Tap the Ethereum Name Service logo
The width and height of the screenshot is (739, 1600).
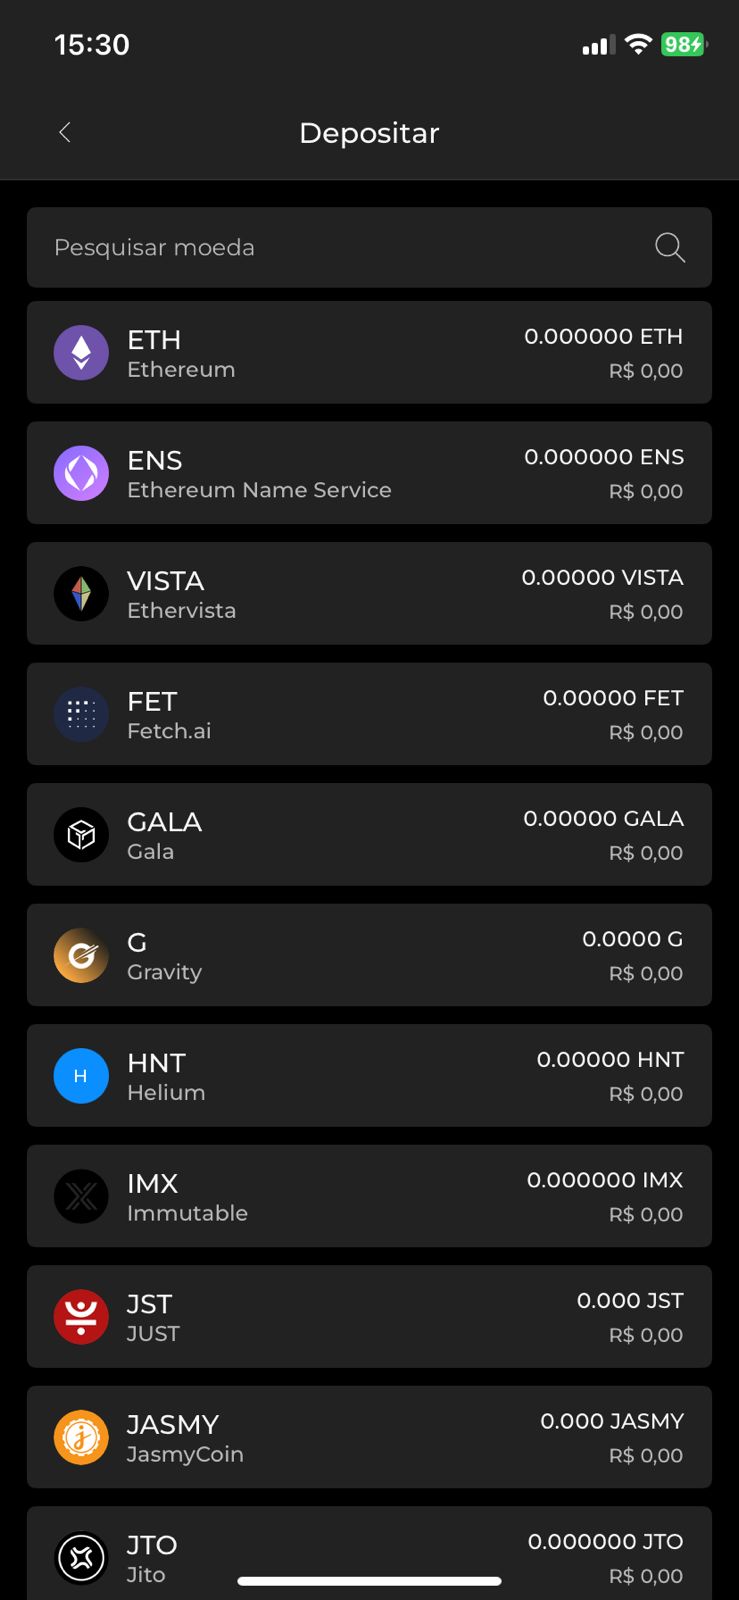[x=81, y=473]
